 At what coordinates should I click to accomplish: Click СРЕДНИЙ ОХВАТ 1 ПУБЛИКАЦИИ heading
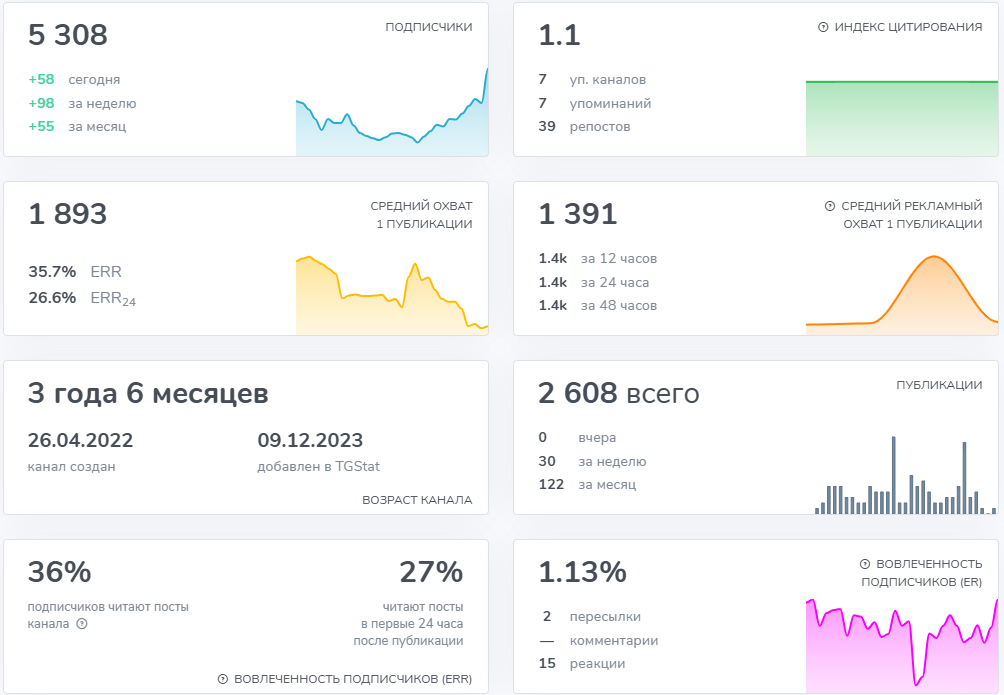coord(421,215)
